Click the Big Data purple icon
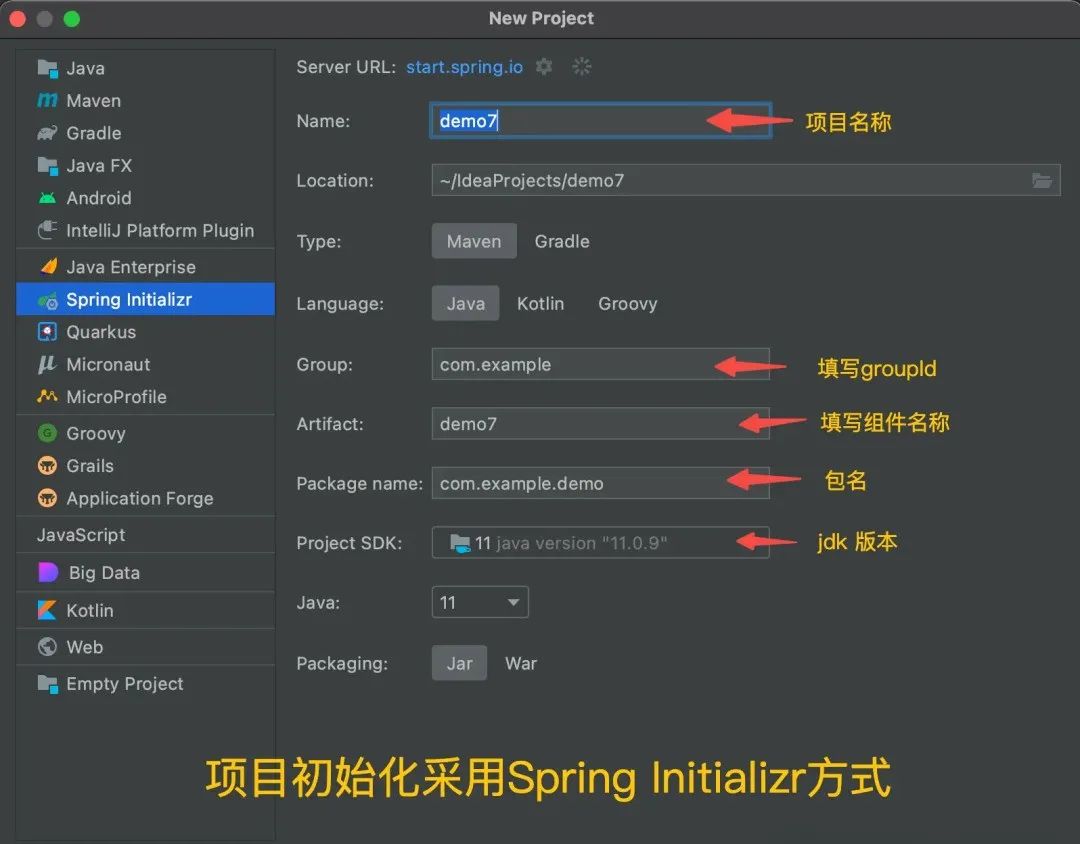The height and width of the screenshot is (844, 1080). pos(48,573)
